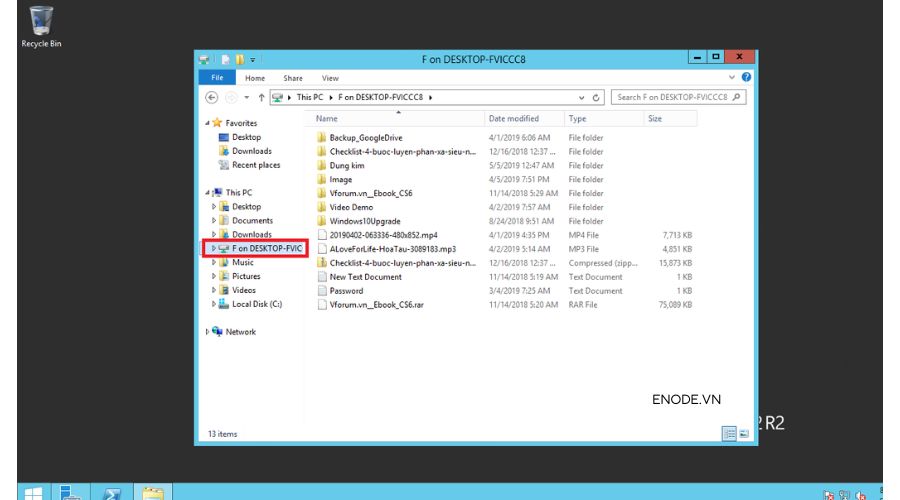Expand the Local Disk (C:) tree node
Viewport: 900px width, 500px height.
click(213, 304)
